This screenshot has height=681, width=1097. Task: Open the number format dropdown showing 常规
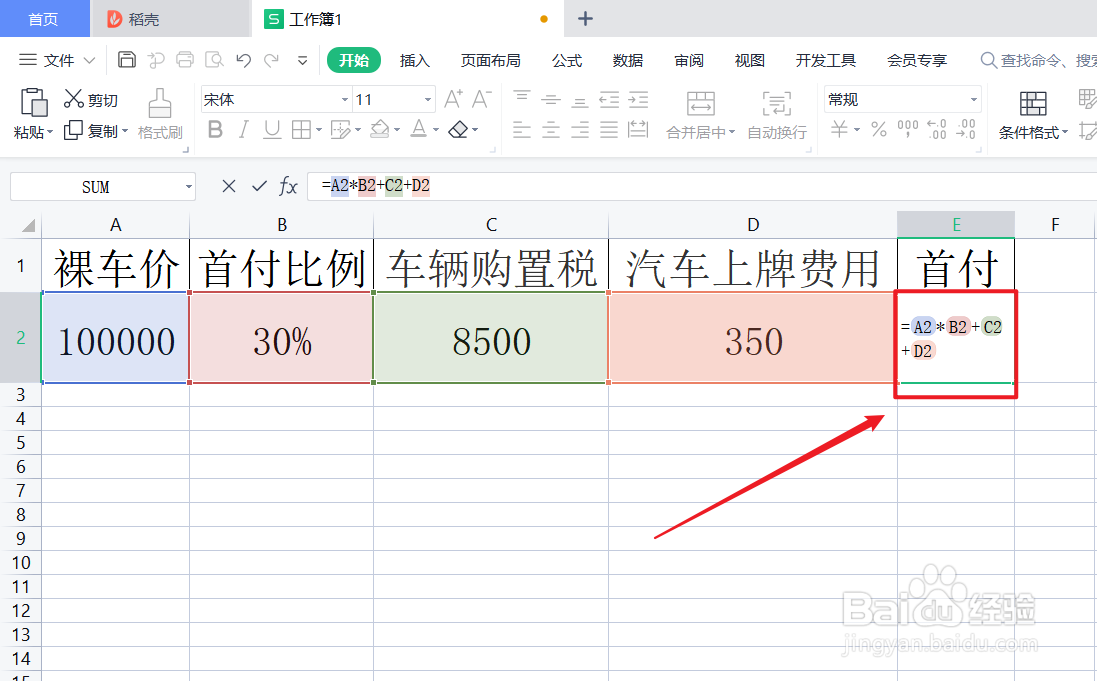[x=900, y=99]
